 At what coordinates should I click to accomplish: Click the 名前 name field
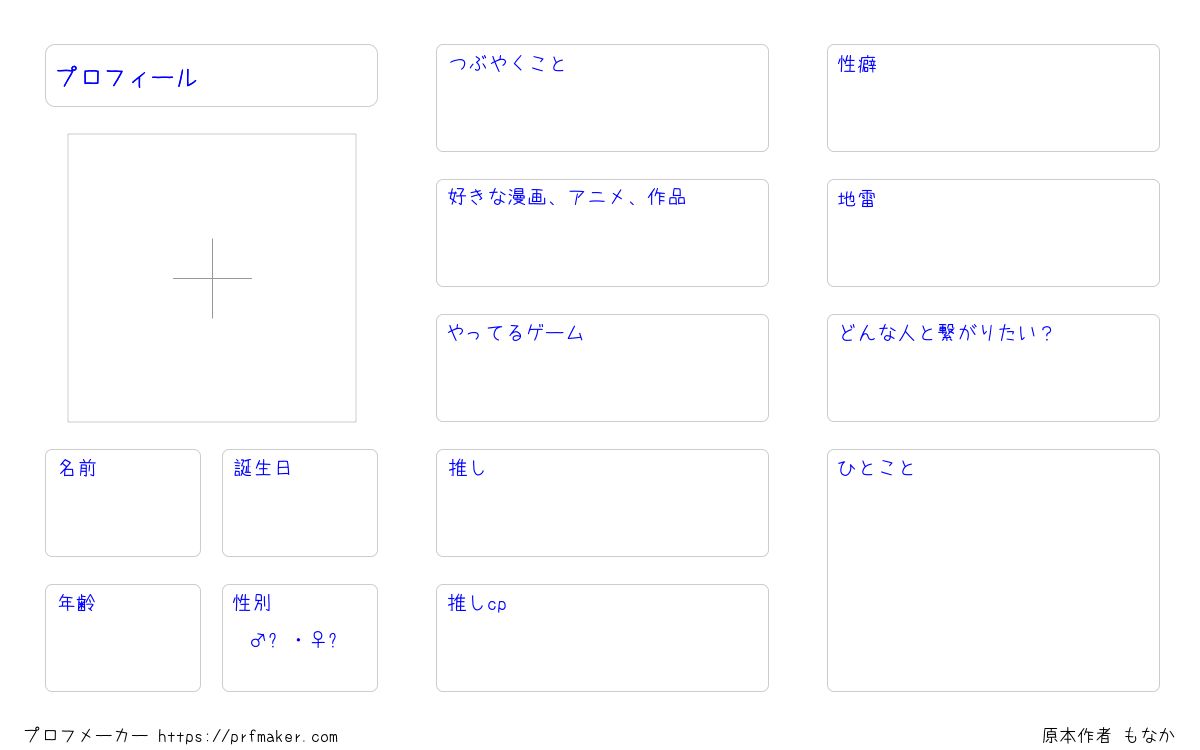[x=123, y=503]
